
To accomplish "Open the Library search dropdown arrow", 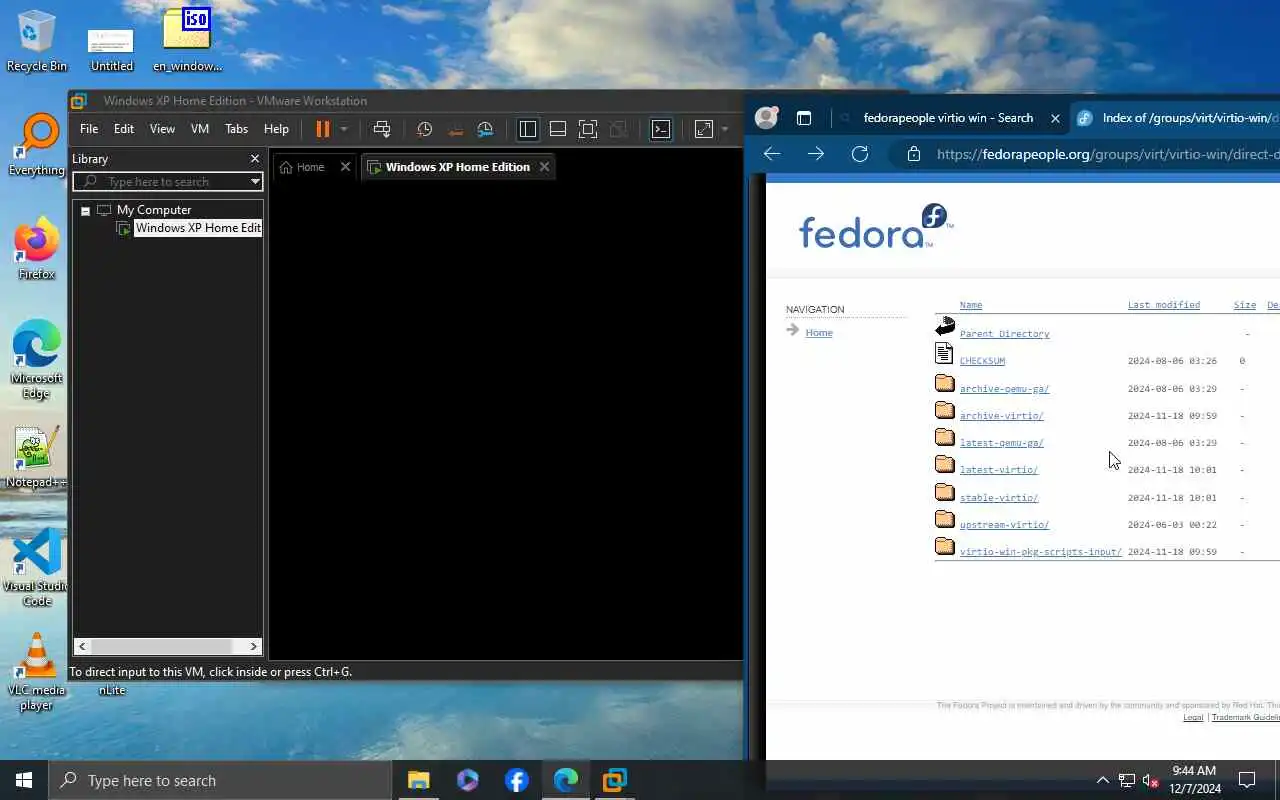I will click(x=255, y=182).
